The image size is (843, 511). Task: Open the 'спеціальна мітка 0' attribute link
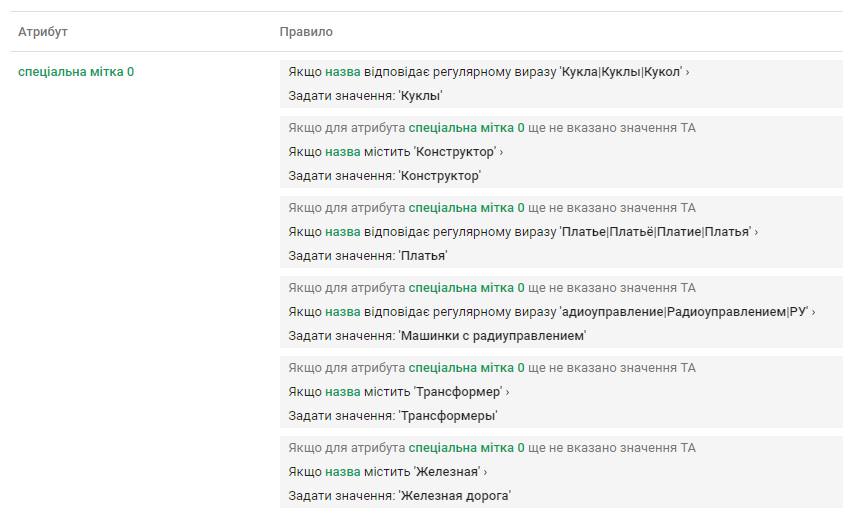[x=76, y=72]
